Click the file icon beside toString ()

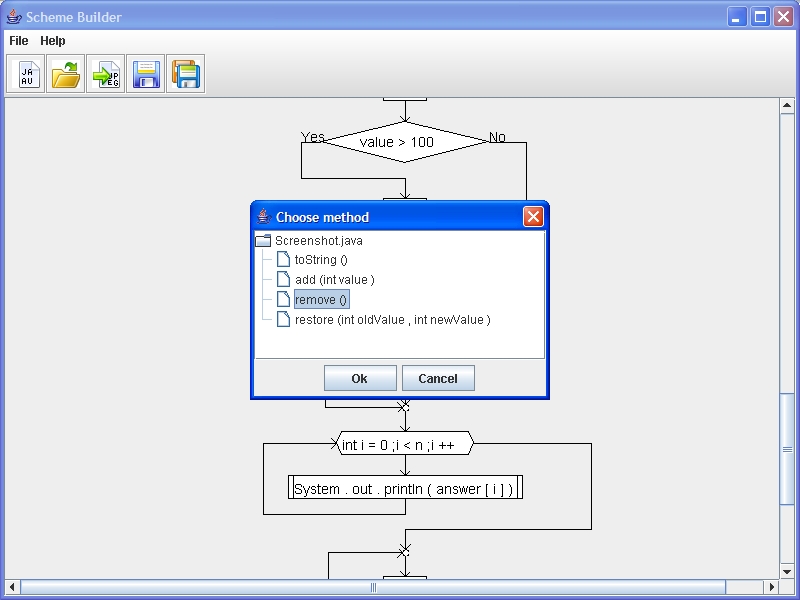click(x=283, y=260)
